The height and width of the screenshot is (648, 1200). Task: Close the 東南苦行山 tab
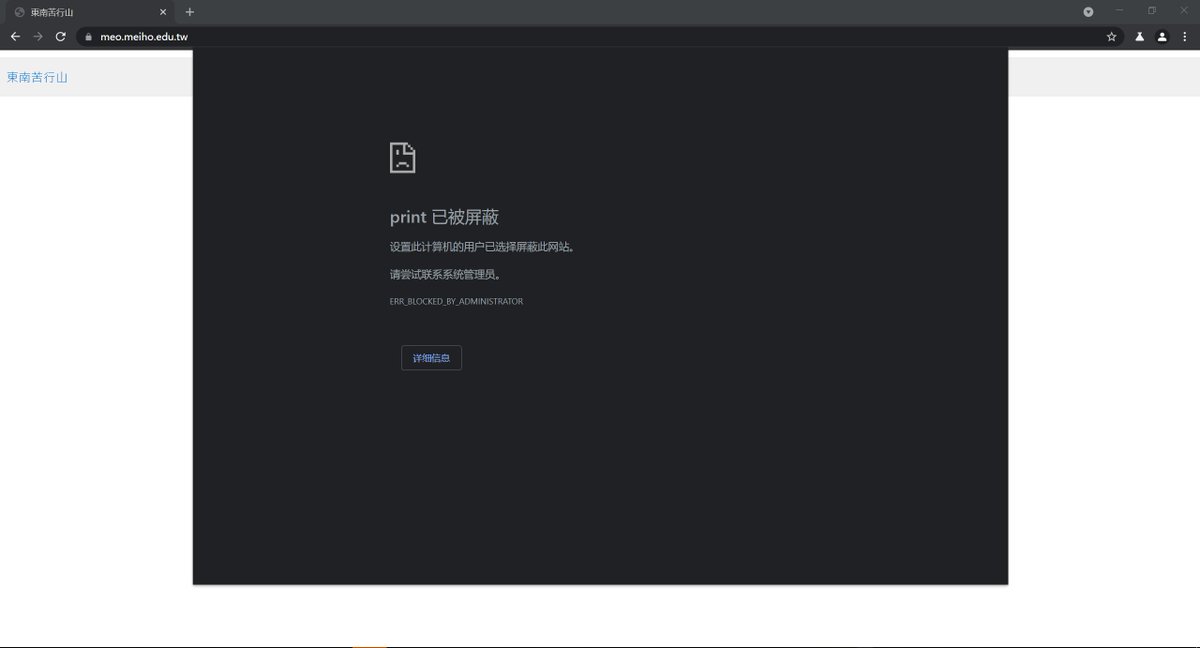point(163,12)
